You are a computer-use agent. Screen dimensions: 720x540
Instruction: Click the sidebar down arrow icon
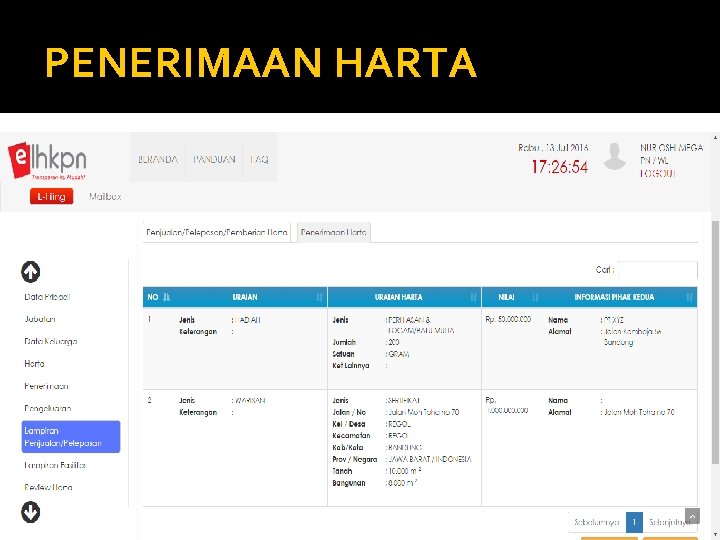30,512
